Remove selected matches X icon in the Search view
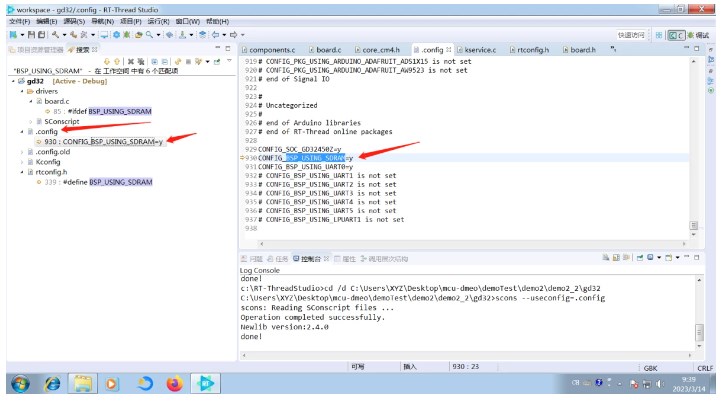726x401 pixels. click(131, 61)
